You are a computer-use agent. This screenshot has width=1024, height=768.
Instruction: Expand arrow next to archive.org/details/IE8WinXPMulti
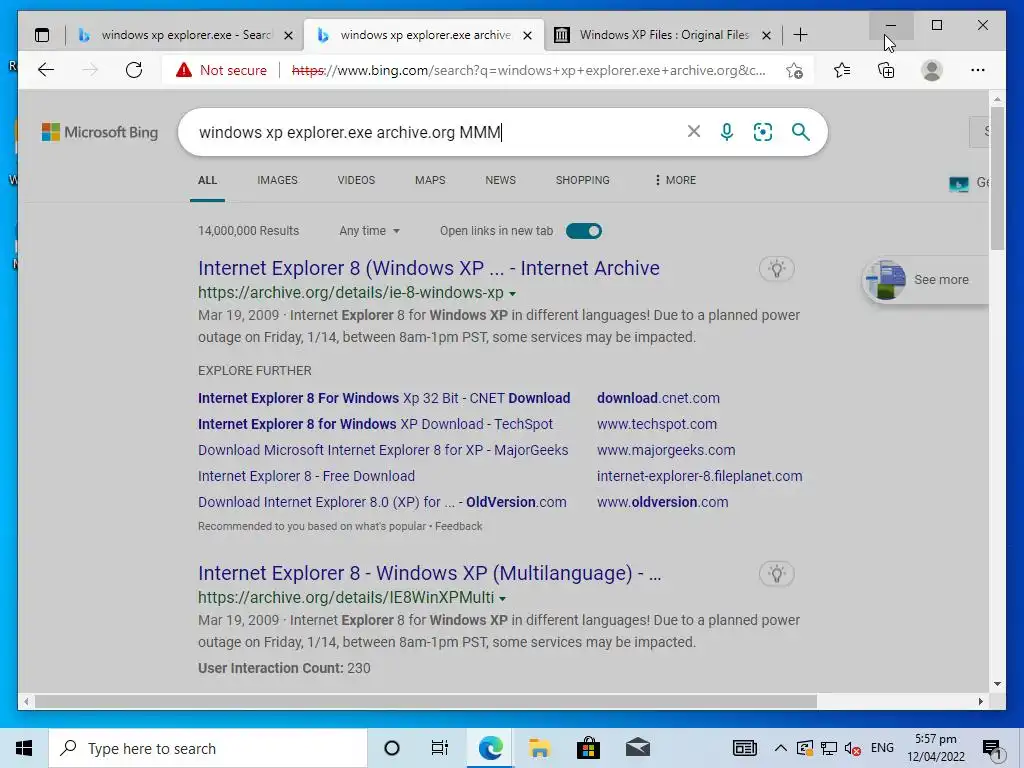pyautogui.click(x=502, y=599)
